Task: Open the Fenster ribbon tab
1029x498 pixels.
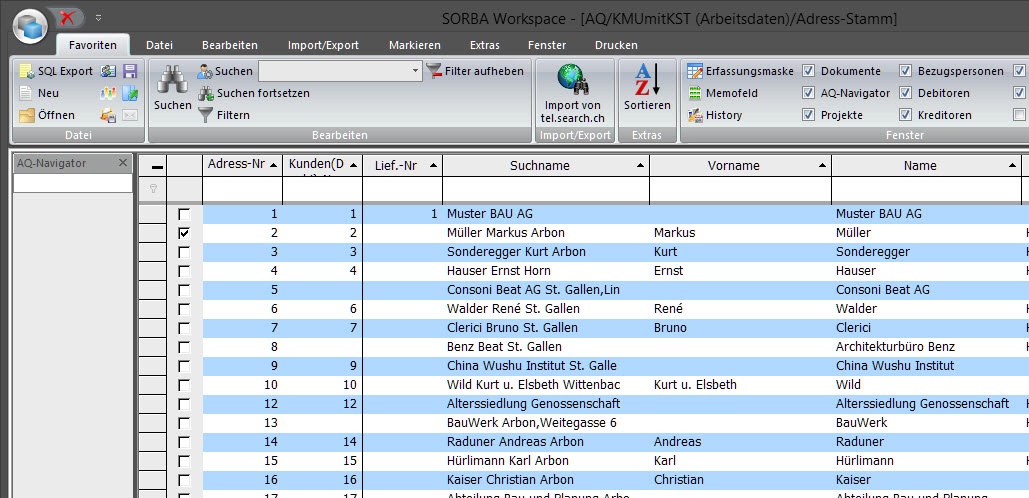Action: (547, 45)
